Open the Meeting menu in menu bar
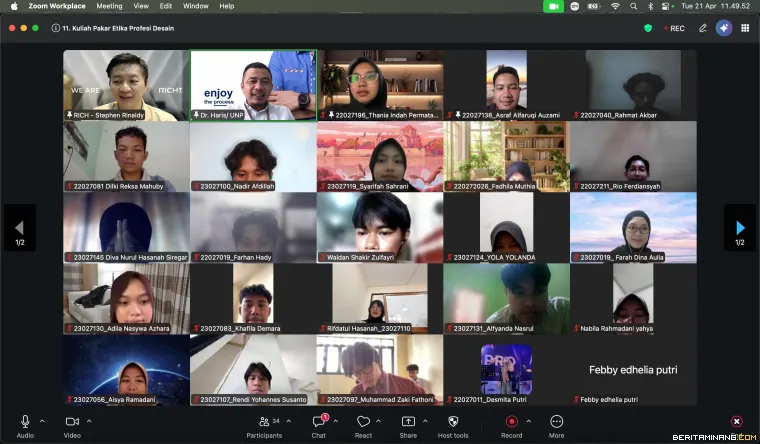Image resolution: width=760 pixels, height=444 pixels. [109, 6]
